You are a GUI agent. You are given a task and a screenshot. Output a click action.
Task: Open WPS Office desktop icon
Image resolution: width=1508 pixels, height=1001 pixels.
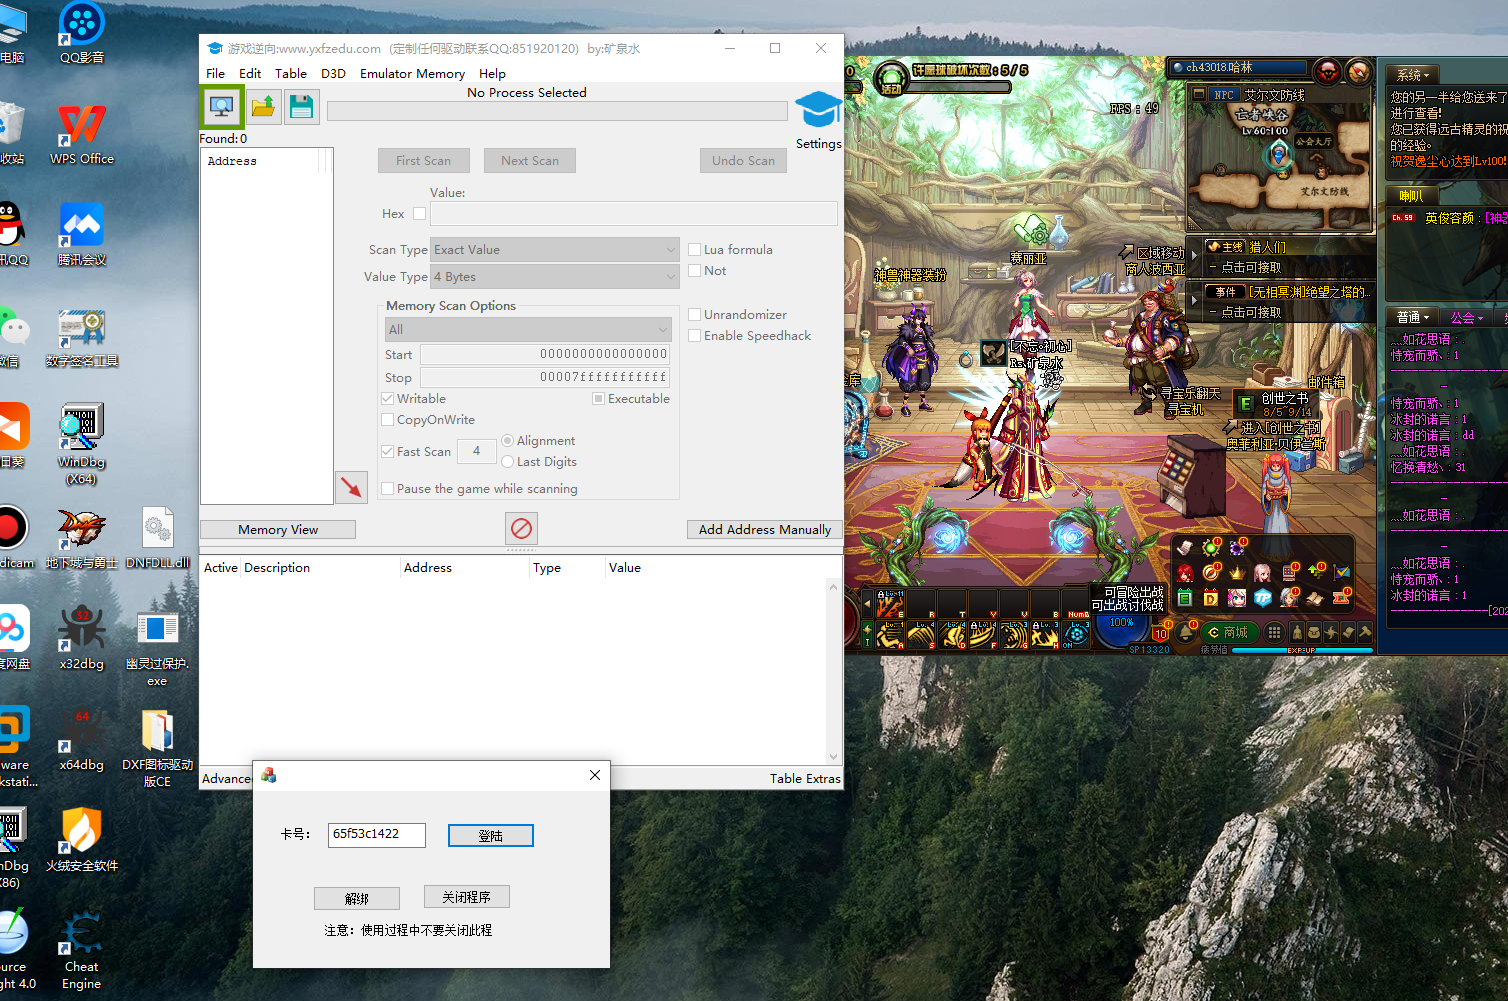(x=82, y=135)
